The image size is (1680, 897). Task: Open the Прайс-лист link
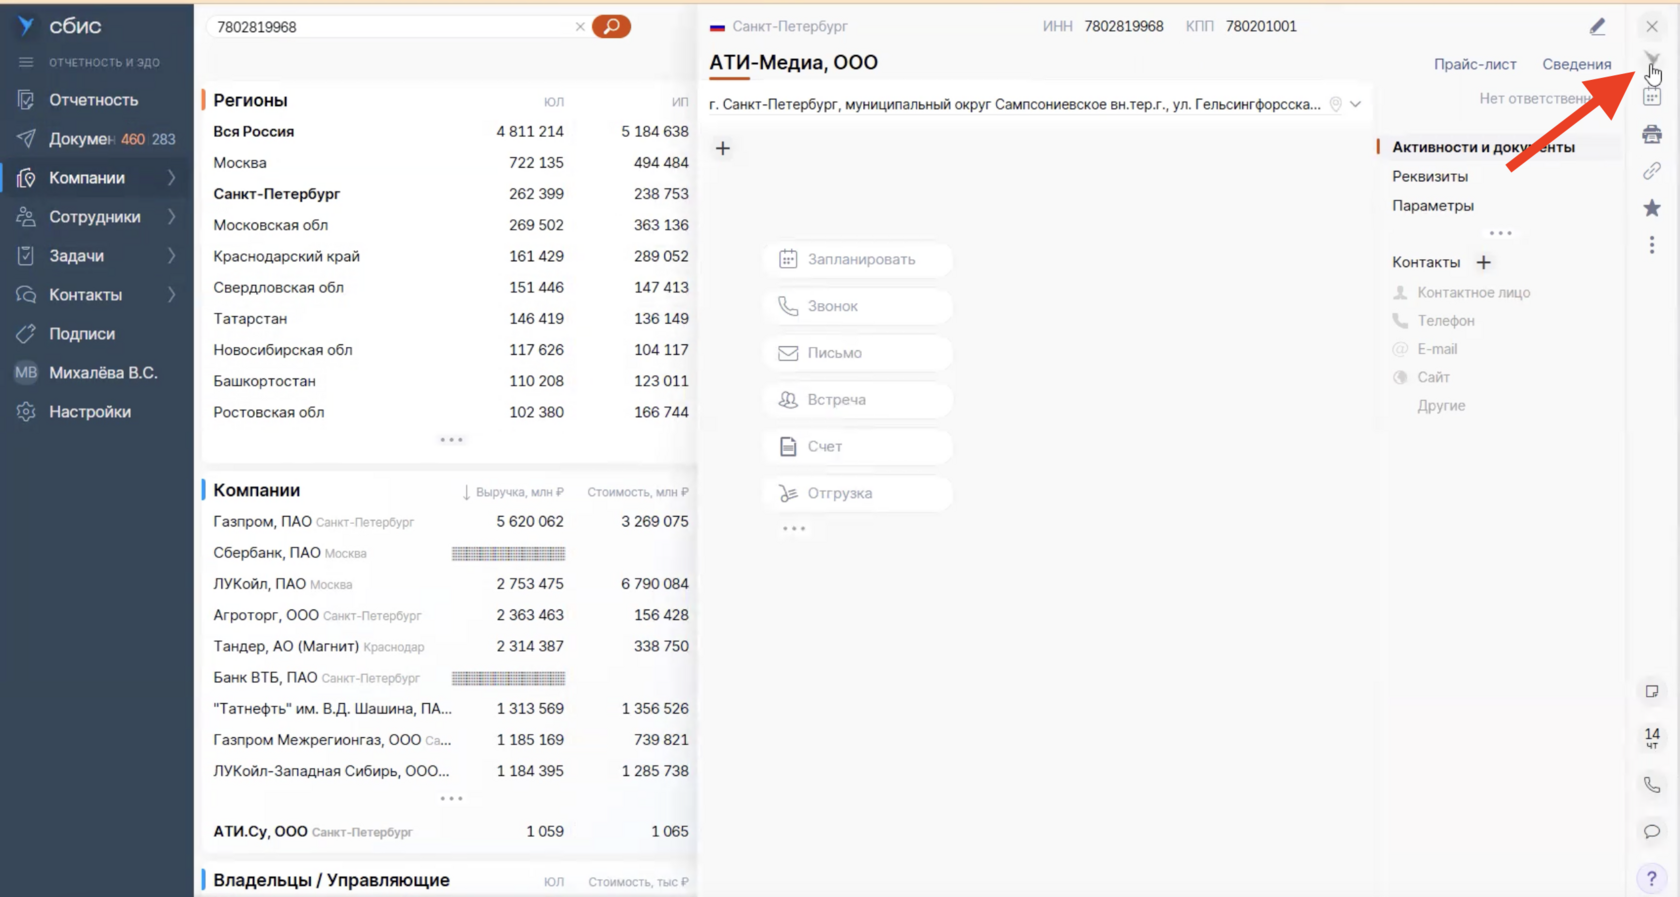(x=1475, y=64)
